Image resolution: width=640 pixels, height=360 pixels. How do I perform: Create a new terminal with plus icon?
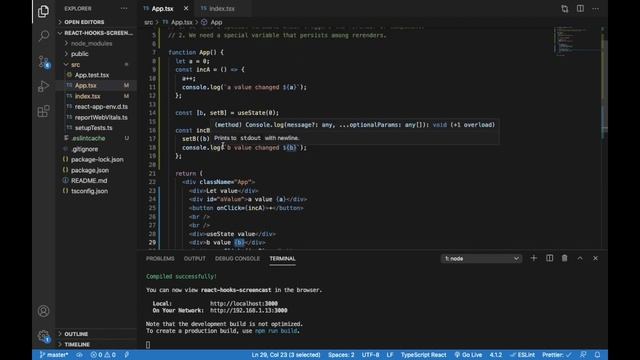[x=533, y=258]
